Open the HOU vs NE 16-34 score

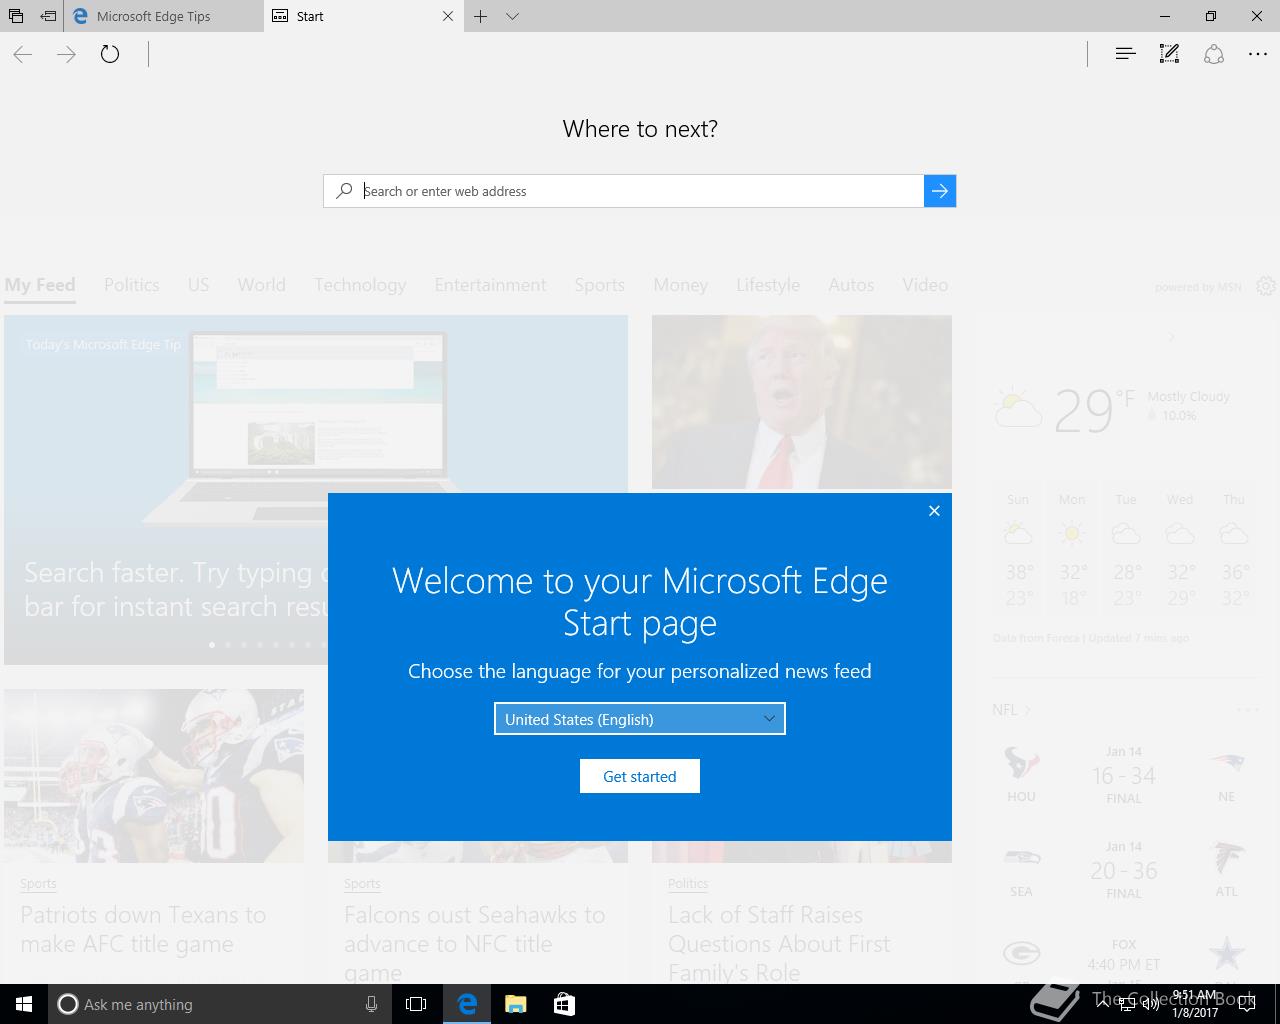[1124, 776]
